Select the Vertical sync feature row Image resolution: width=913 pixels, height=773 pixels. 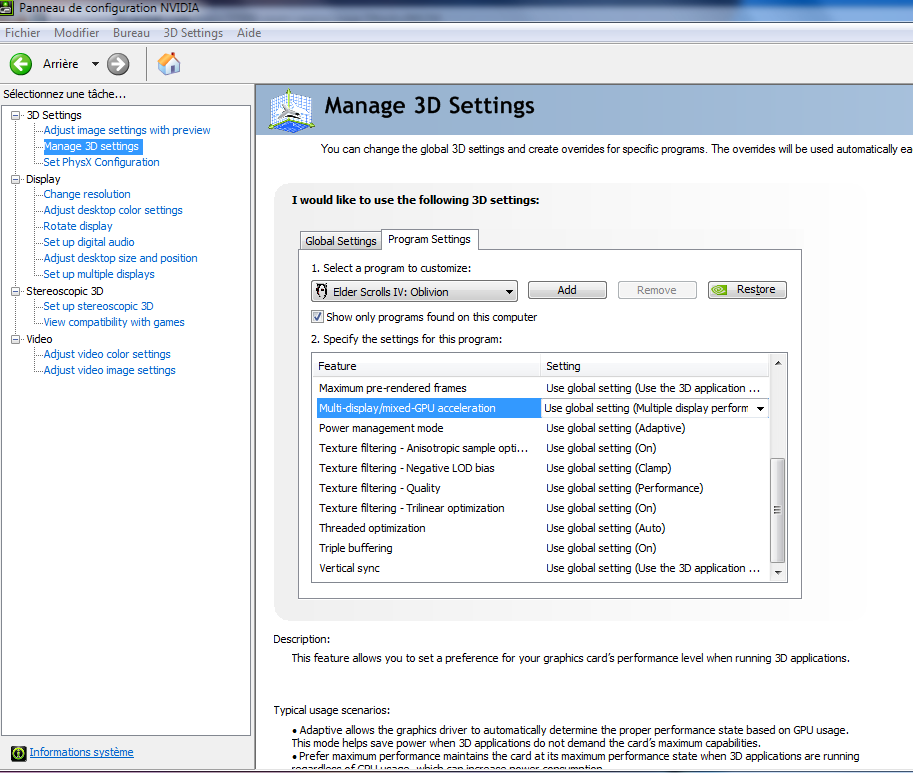(x=349, y=568)
